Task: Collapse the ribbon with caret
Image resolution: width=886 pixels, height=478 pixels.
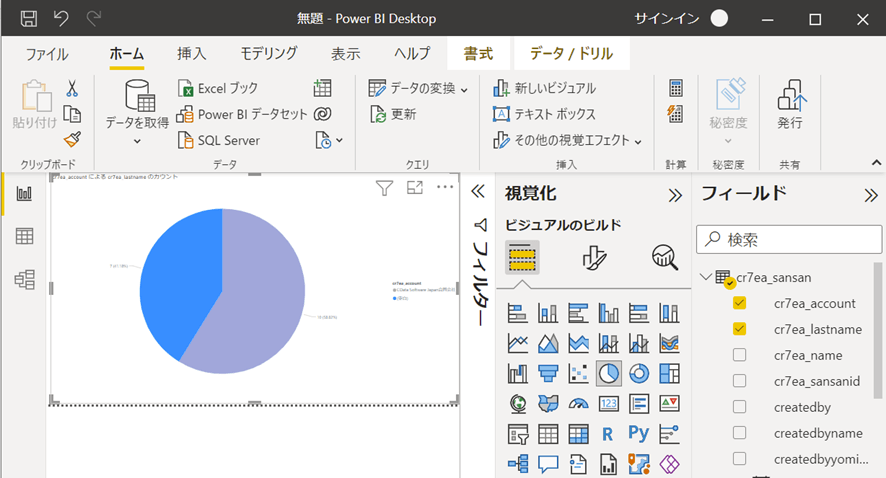Action: [876, 163]
